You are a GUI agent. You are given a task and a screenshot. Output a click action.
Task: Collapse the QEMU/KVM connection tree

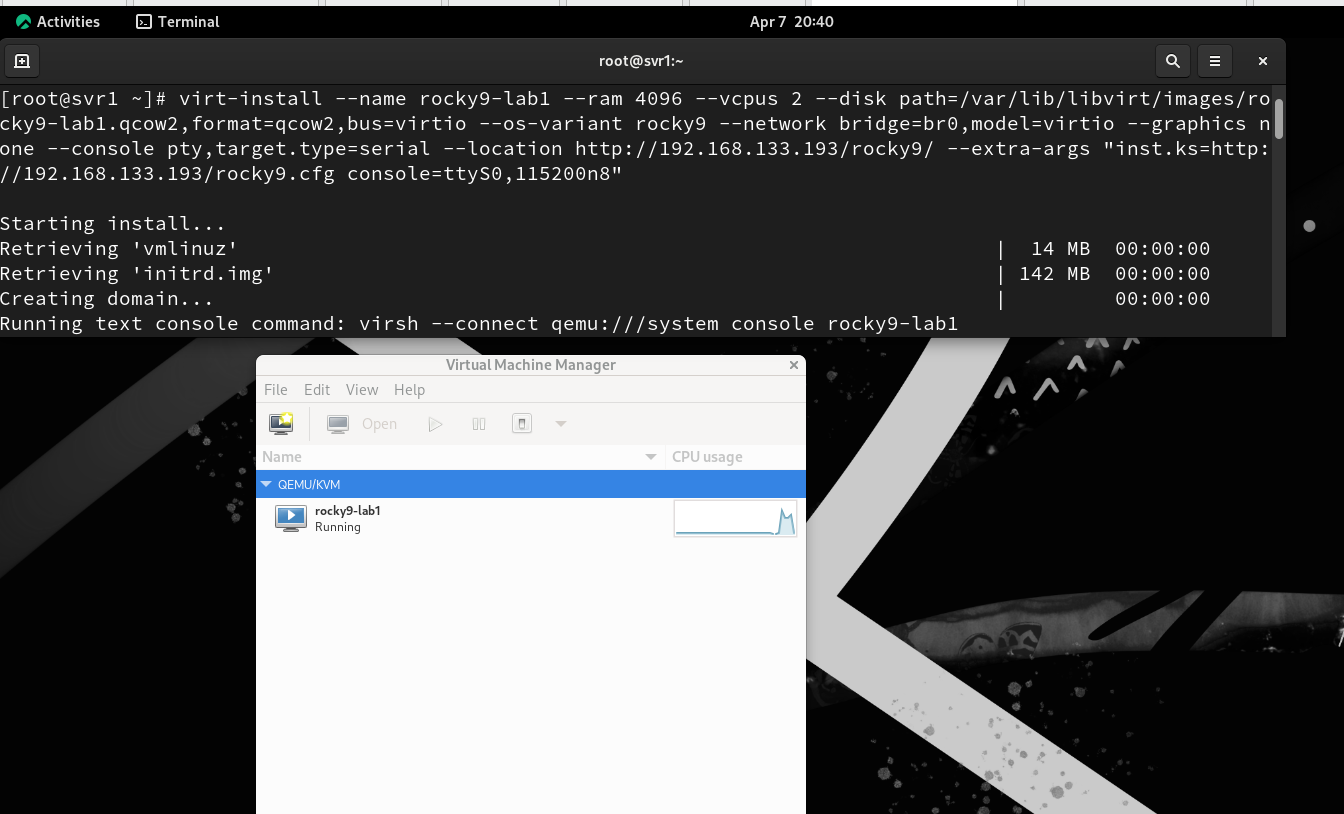coord(266,484)
